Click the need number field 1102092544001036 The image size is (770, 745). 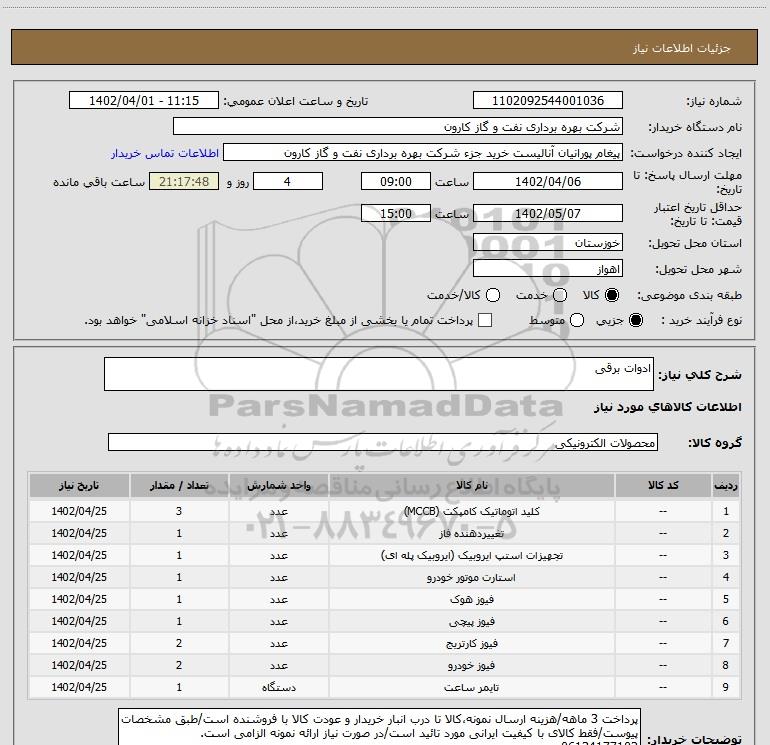[548, 101]
